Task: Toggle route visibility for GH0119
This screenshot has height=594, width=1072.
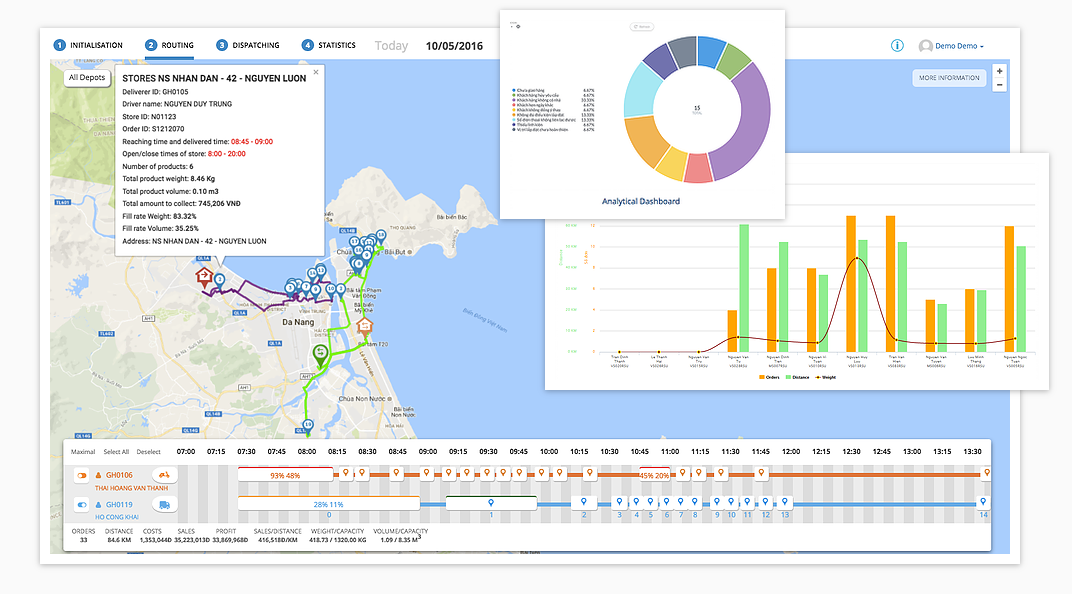Action: [x=81, y=505]
